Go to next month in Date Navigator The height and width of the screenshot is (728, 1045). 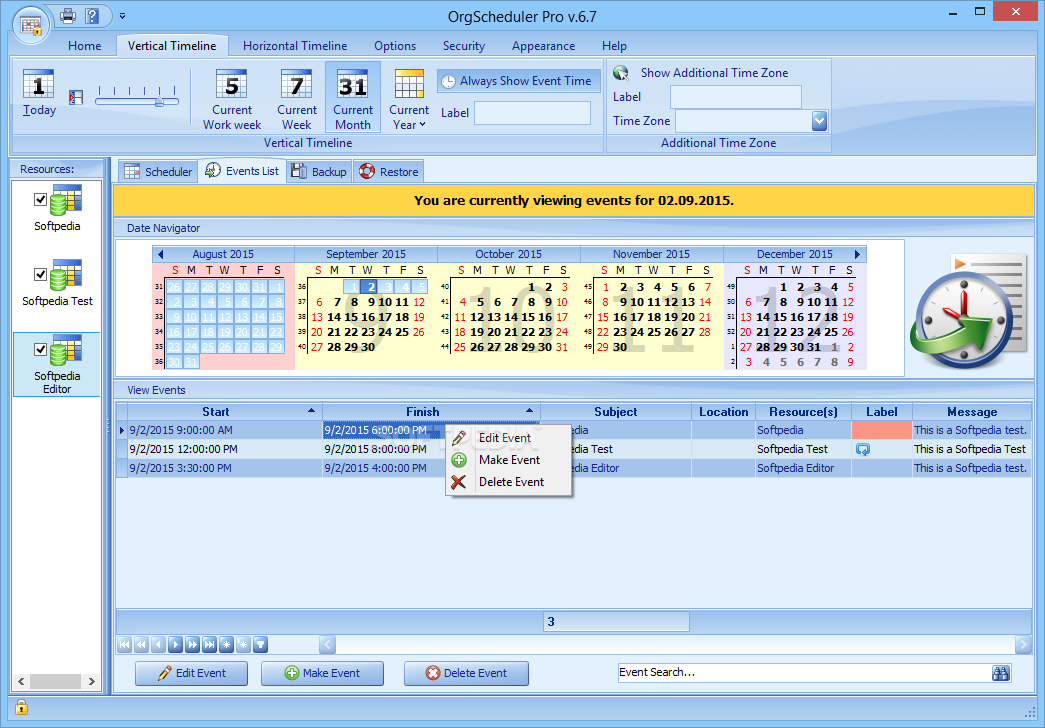(857, 254)
